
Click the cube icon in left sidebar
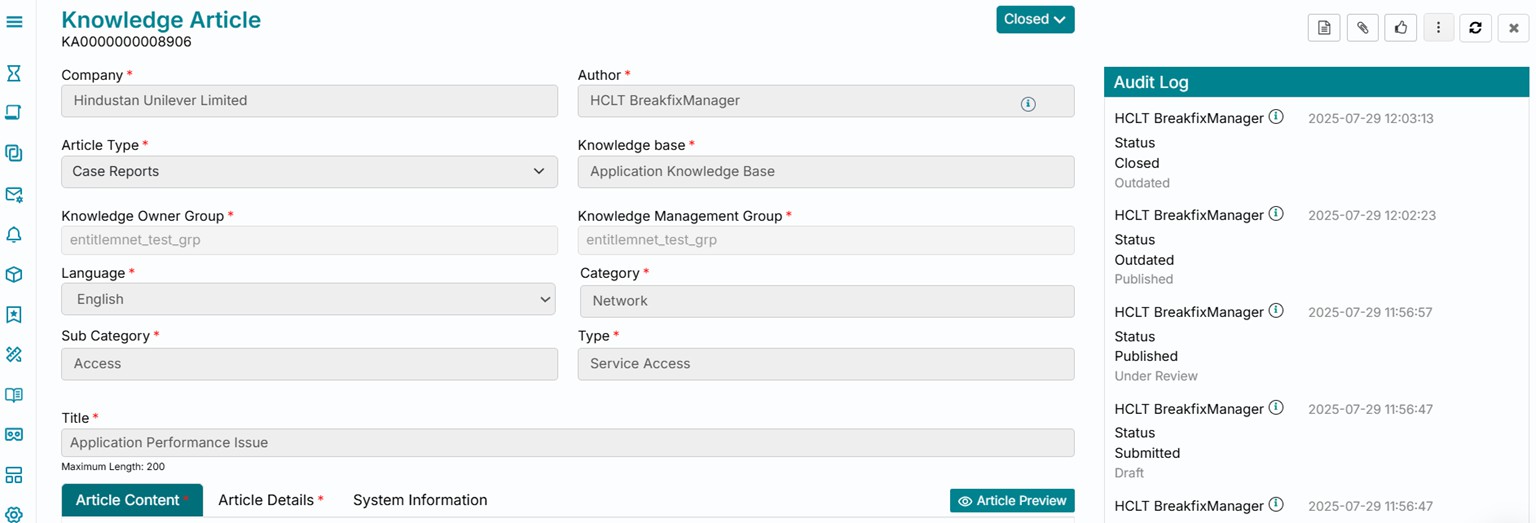(14, 275)
